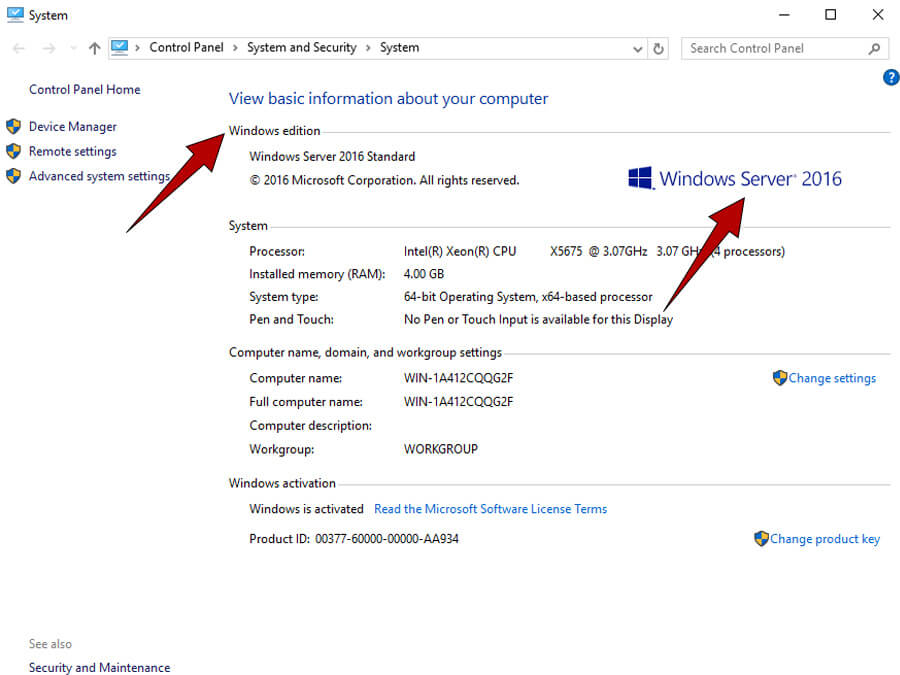Click the search magnifier icon
Viewport: 900px width, 675px height.
click(874, 49)
